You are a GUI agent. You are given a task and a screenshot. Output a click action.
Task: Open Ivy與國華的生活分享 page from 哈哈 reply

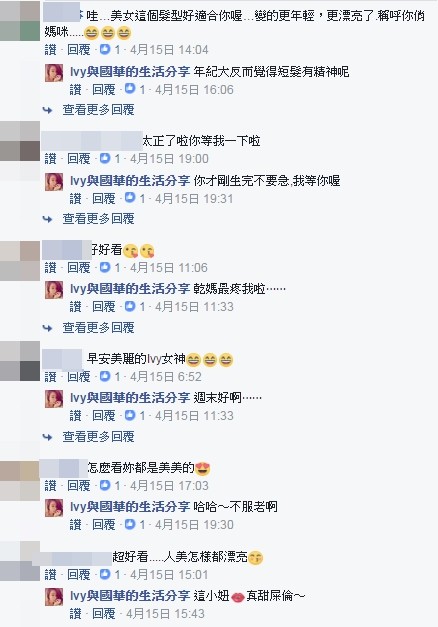tap(130, 507)
